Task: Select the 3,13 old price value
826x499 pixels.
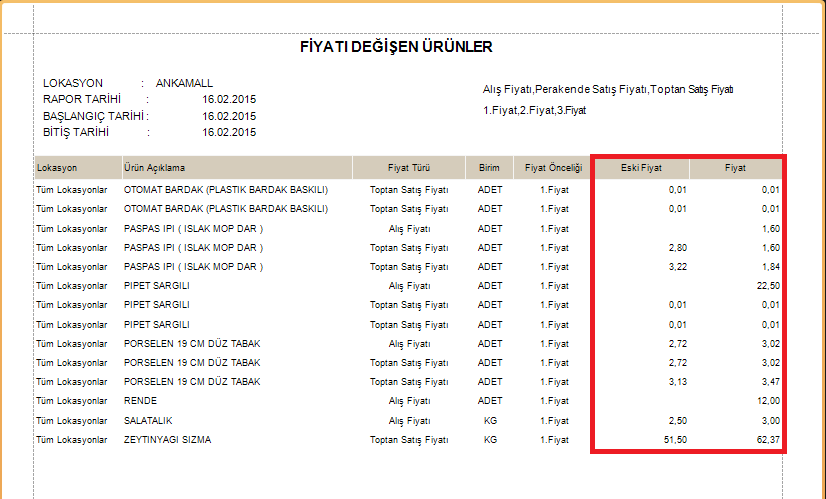Action: (678, 382)
